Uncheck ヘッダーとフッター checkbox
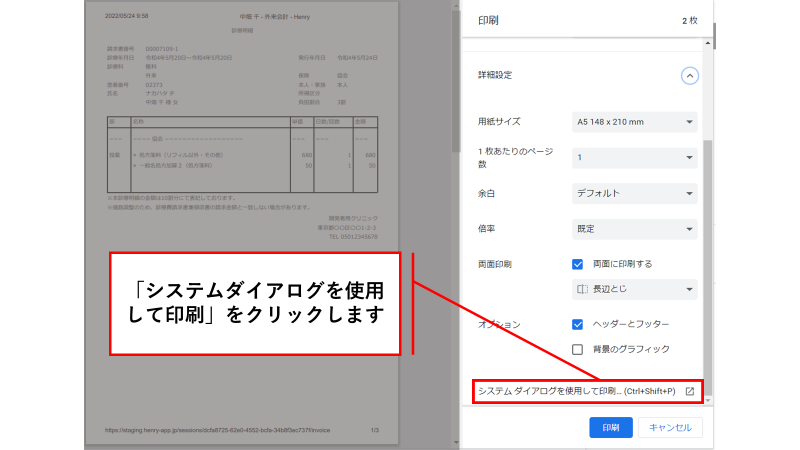This screenshot has height=450, width=800. (577, 324)
